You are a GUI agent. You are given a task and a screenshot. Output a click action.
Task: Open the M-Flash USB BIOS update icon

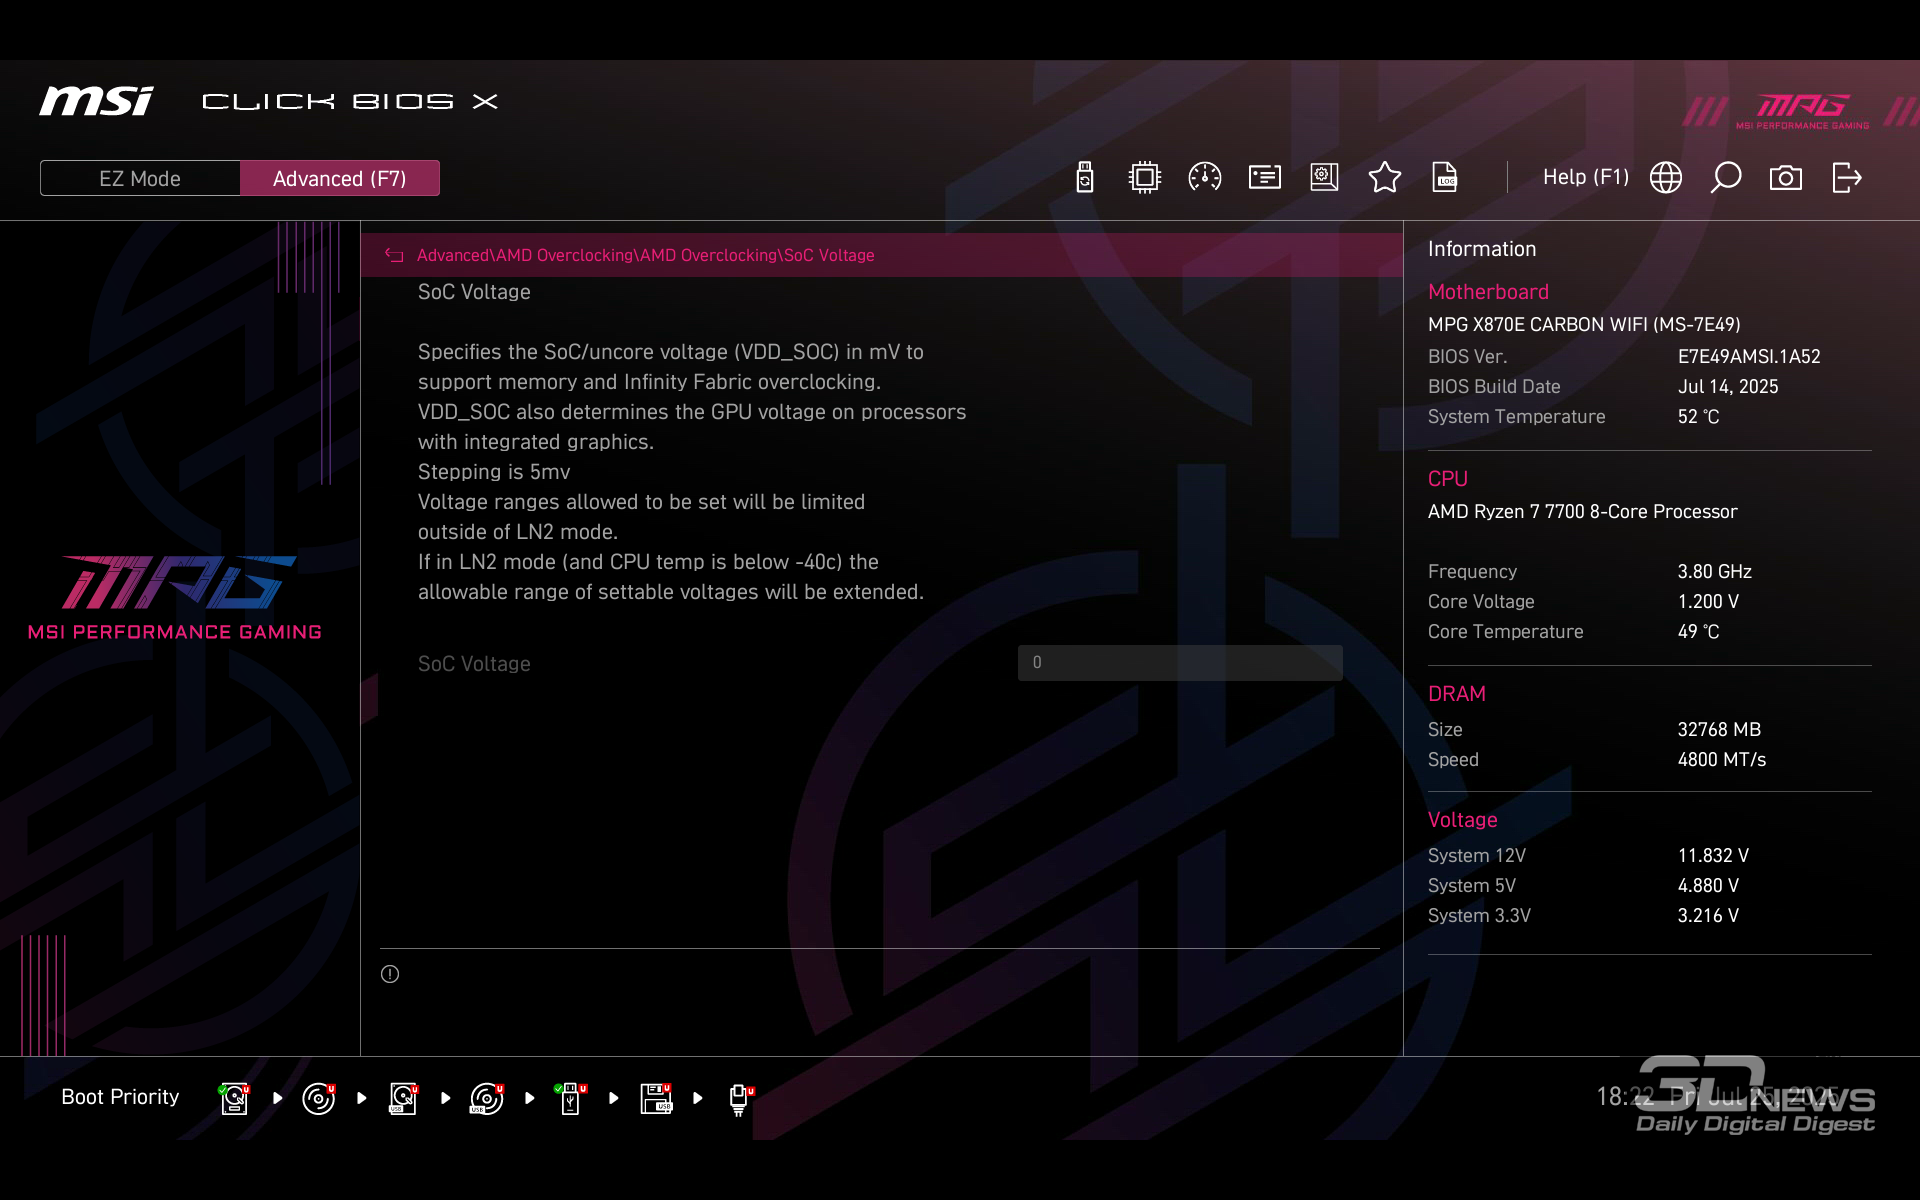pos(1085,178)
